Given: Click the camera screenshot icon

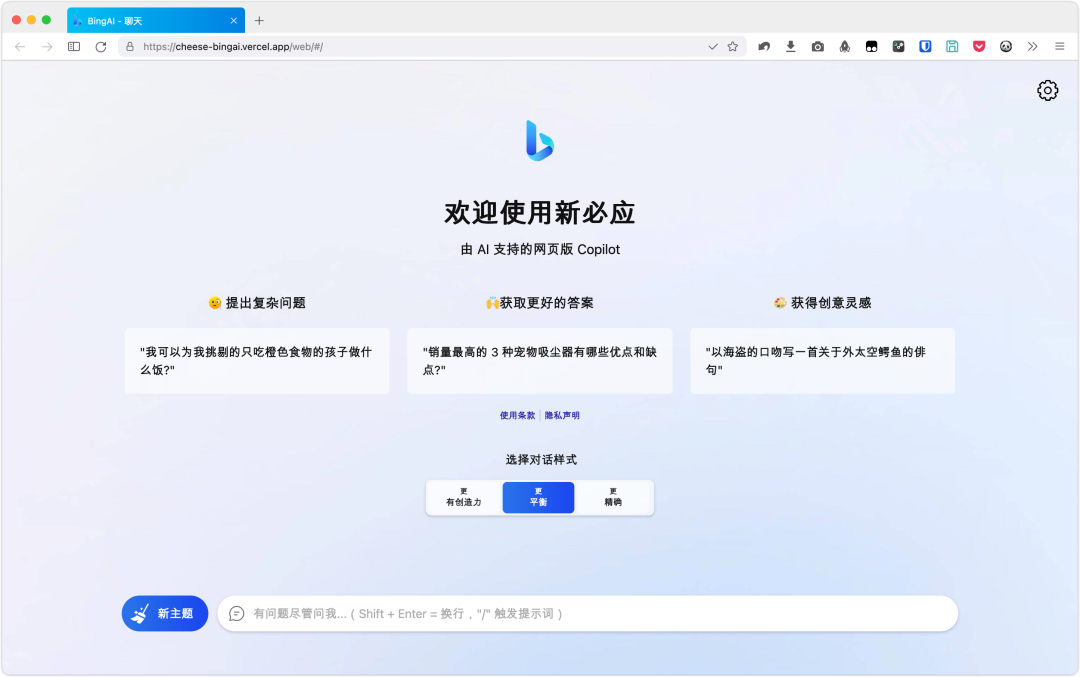Looking at the screenshot, I should [x=818, y=47].
